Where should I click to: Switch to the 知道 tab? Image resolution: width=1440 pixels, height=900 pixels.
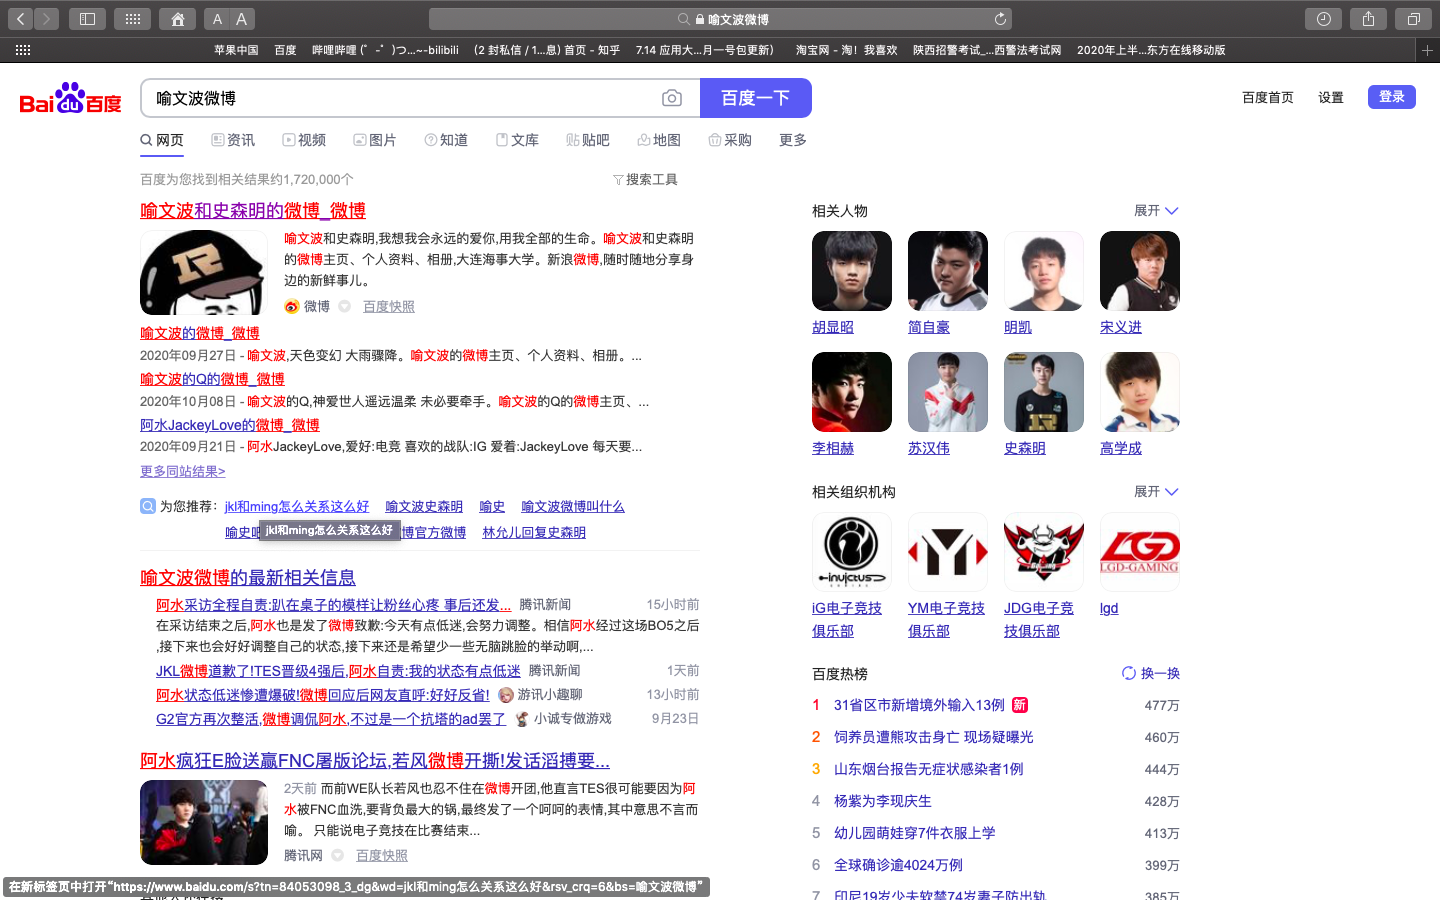pos(446,140)
